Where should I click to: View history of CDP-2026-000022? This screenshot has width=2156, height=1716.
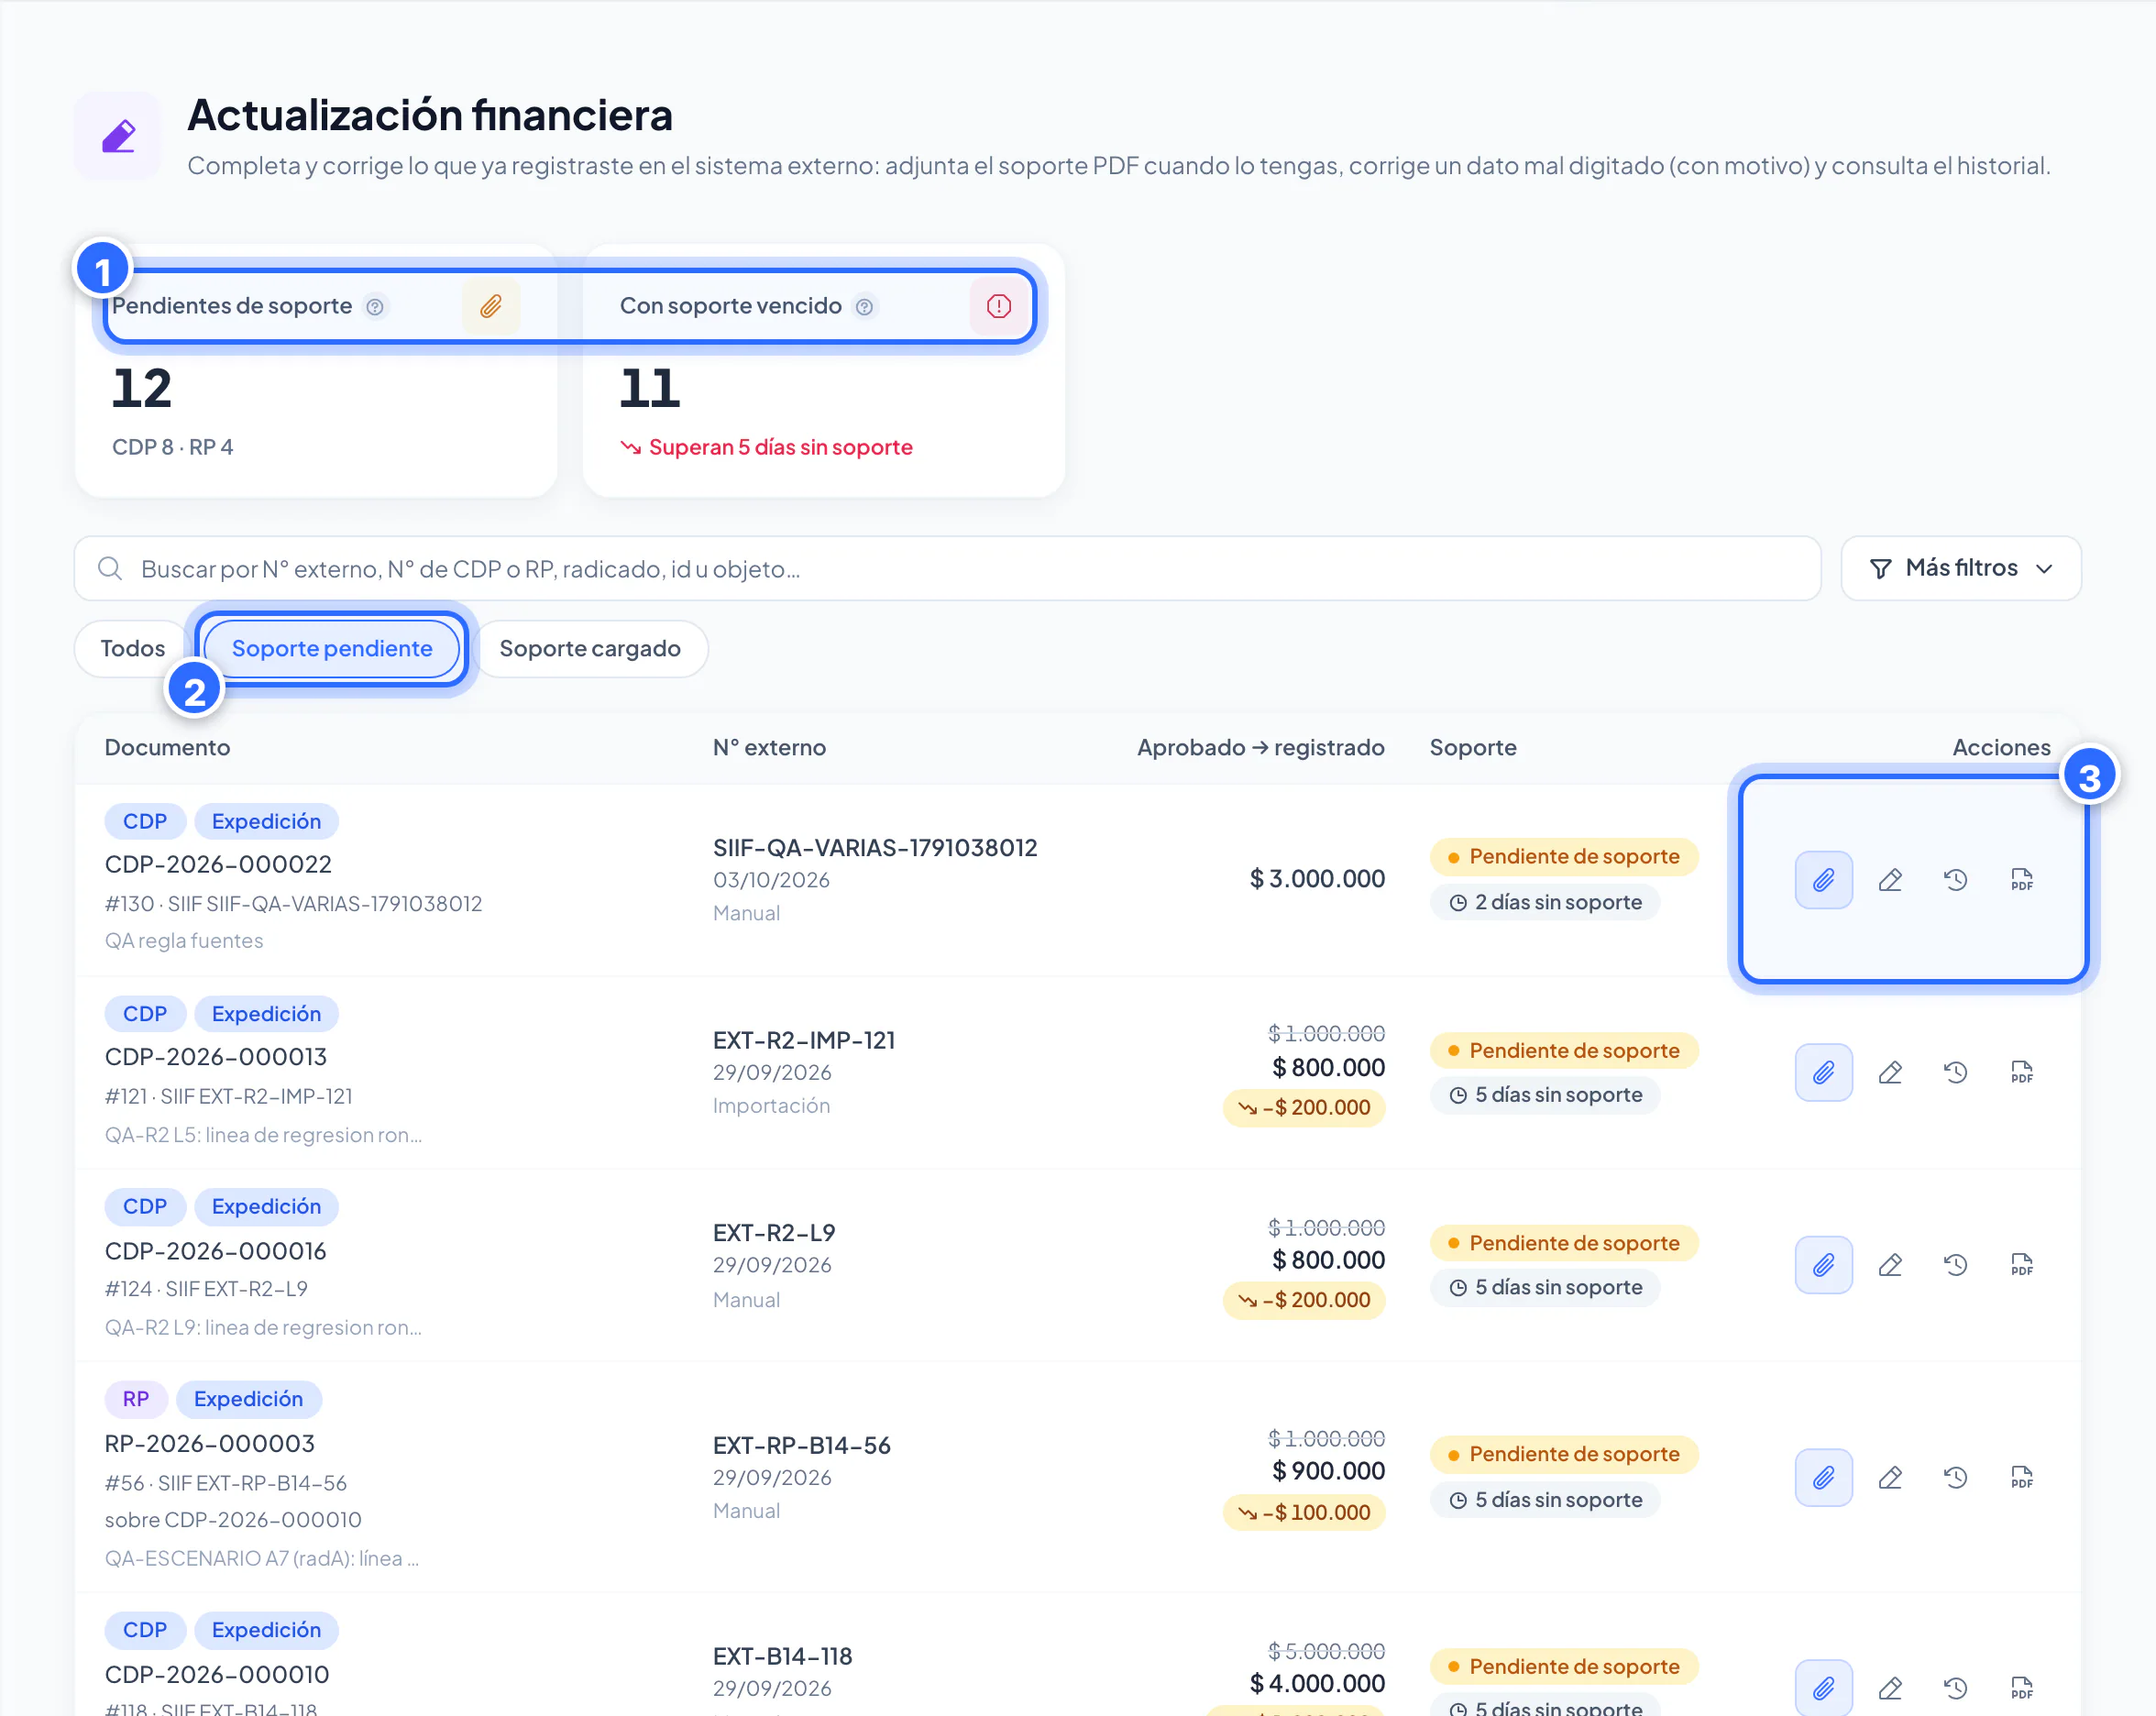coord(1955,880)
